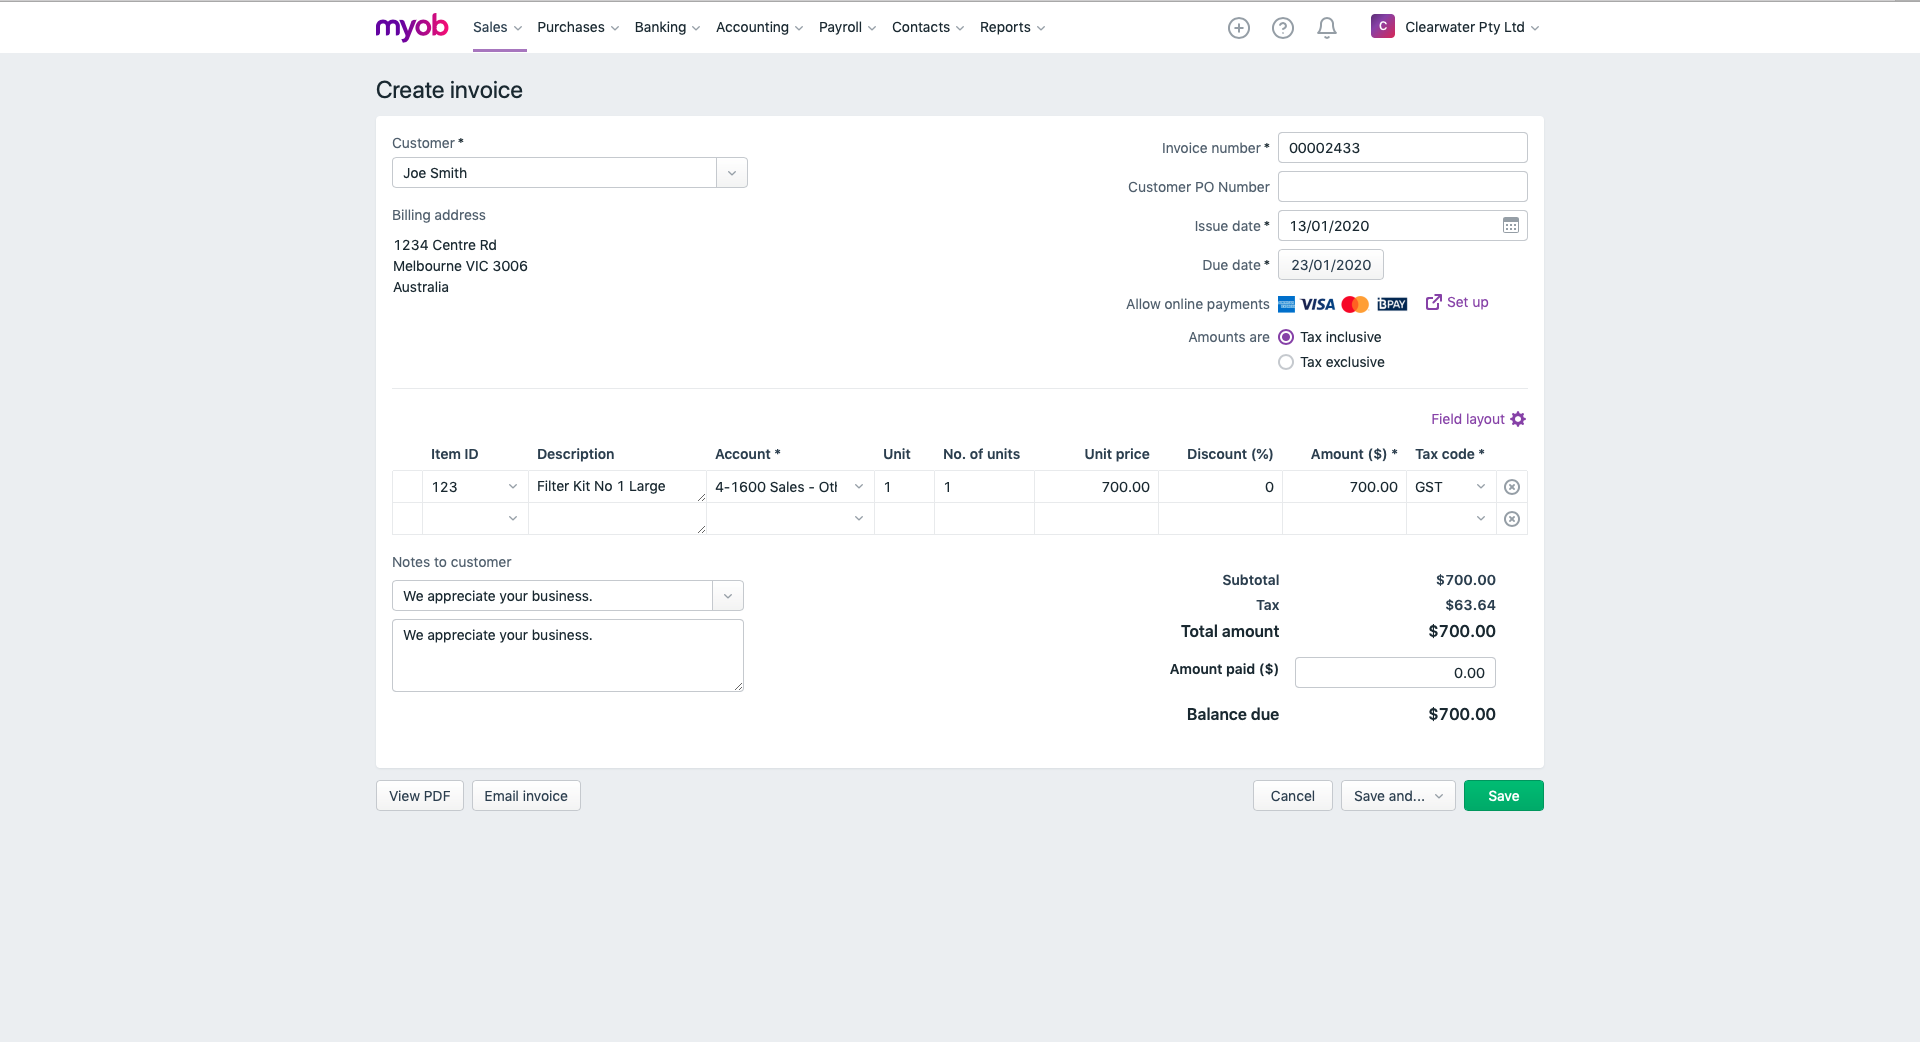1920x1042 pixels.
Task: Click the myob logo
Action: pos(411,27)
